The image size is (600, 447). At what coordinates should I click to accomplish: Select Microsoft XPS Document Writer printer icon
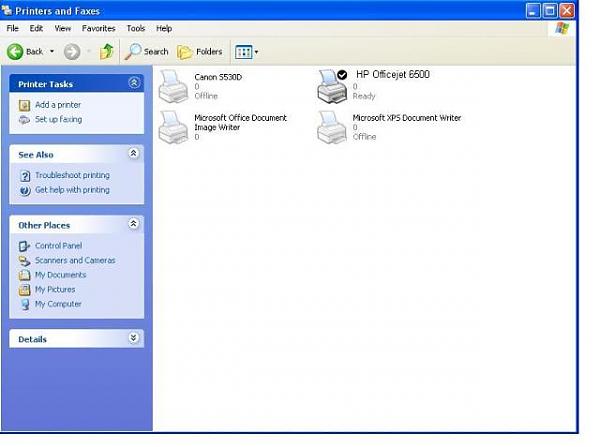(332, 128)
